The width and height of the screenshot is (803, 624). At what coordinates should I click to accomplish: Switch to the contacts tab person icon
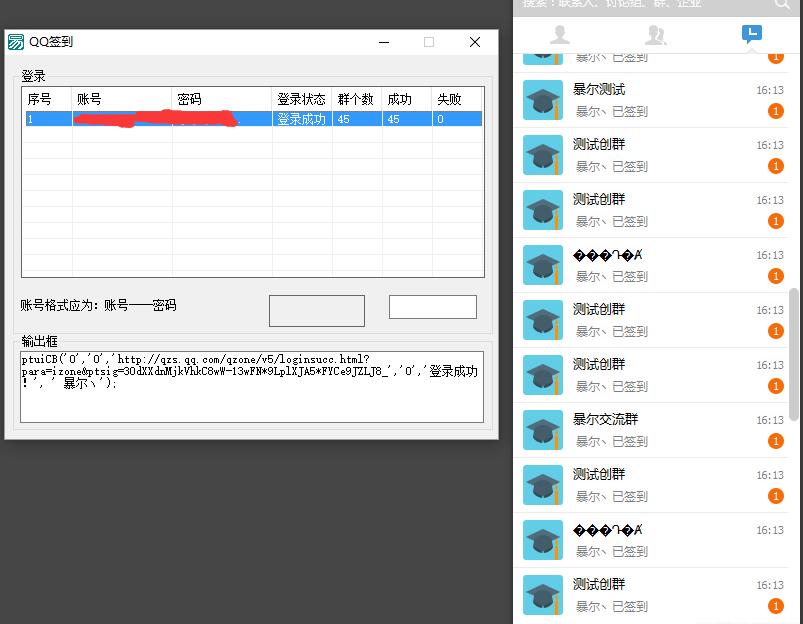[559, 33]
